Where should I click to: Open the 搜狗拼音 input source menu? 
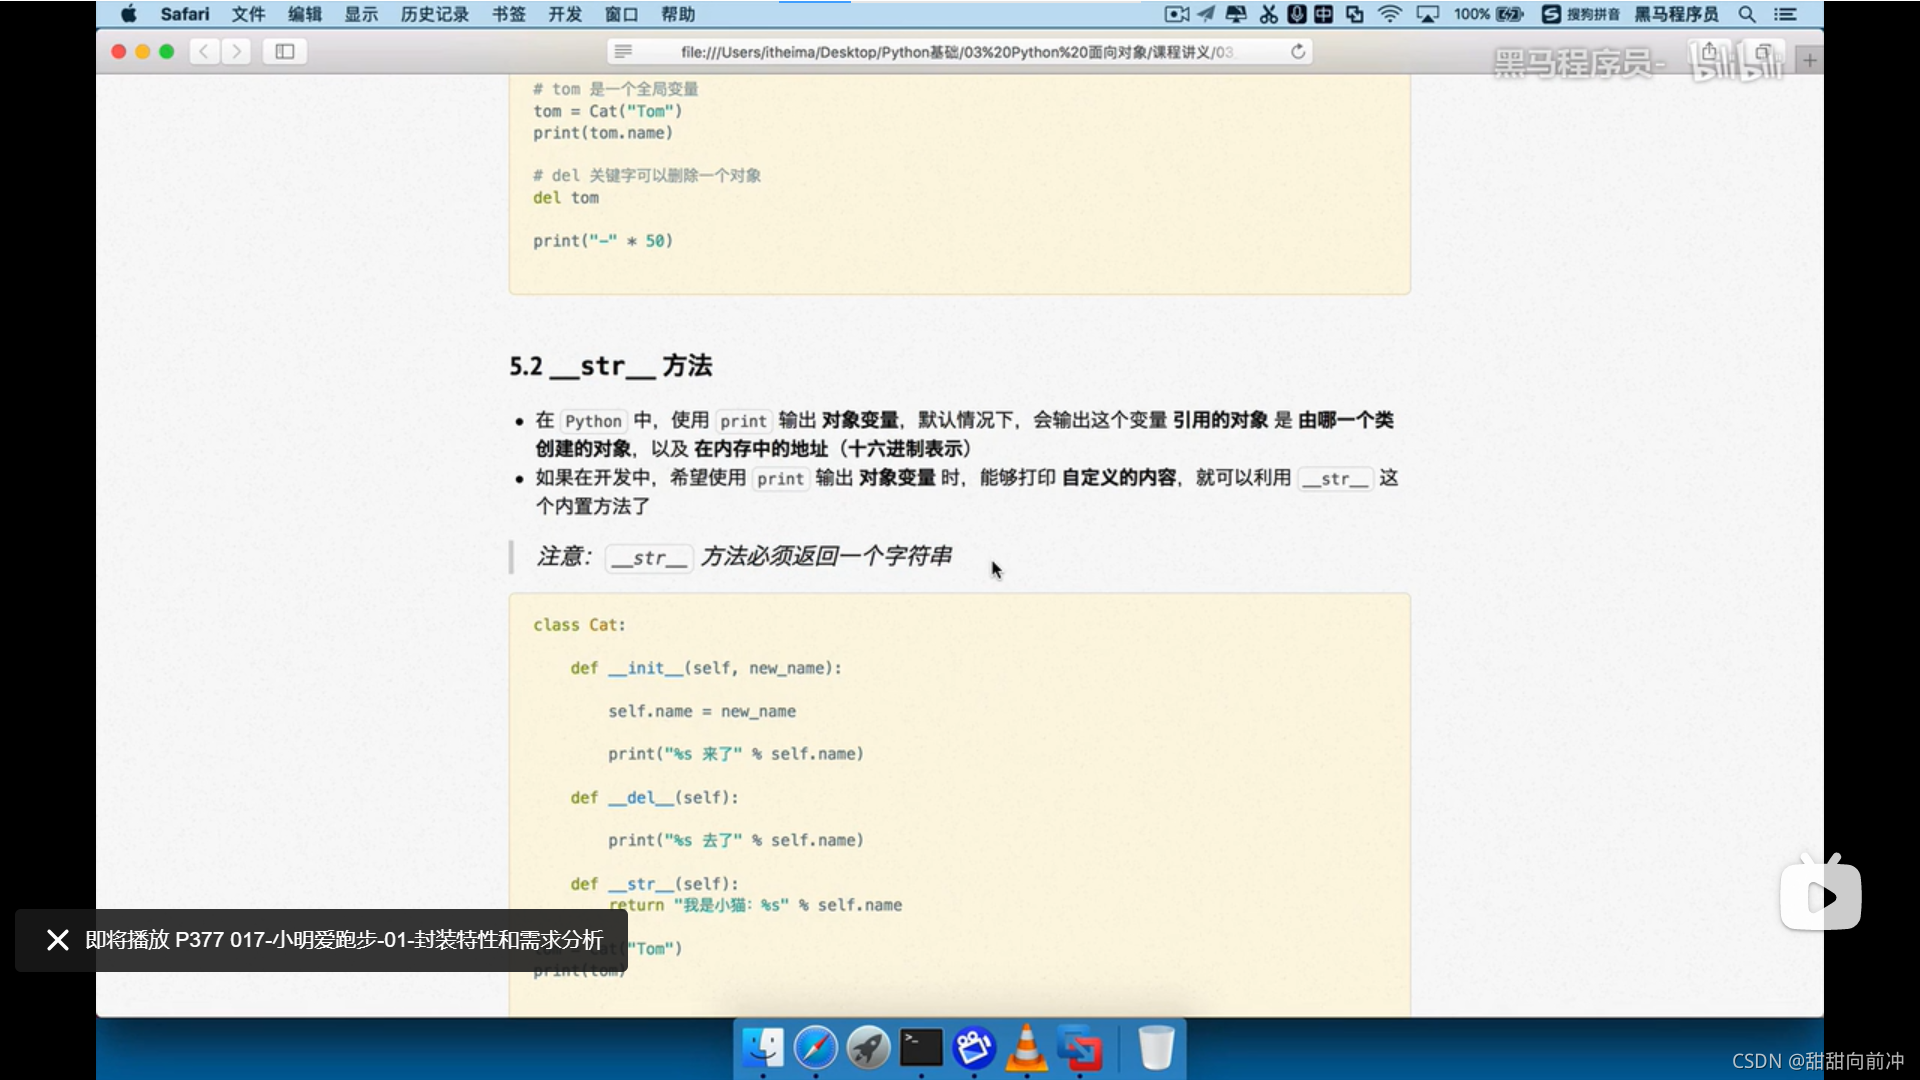(1580, 14)
